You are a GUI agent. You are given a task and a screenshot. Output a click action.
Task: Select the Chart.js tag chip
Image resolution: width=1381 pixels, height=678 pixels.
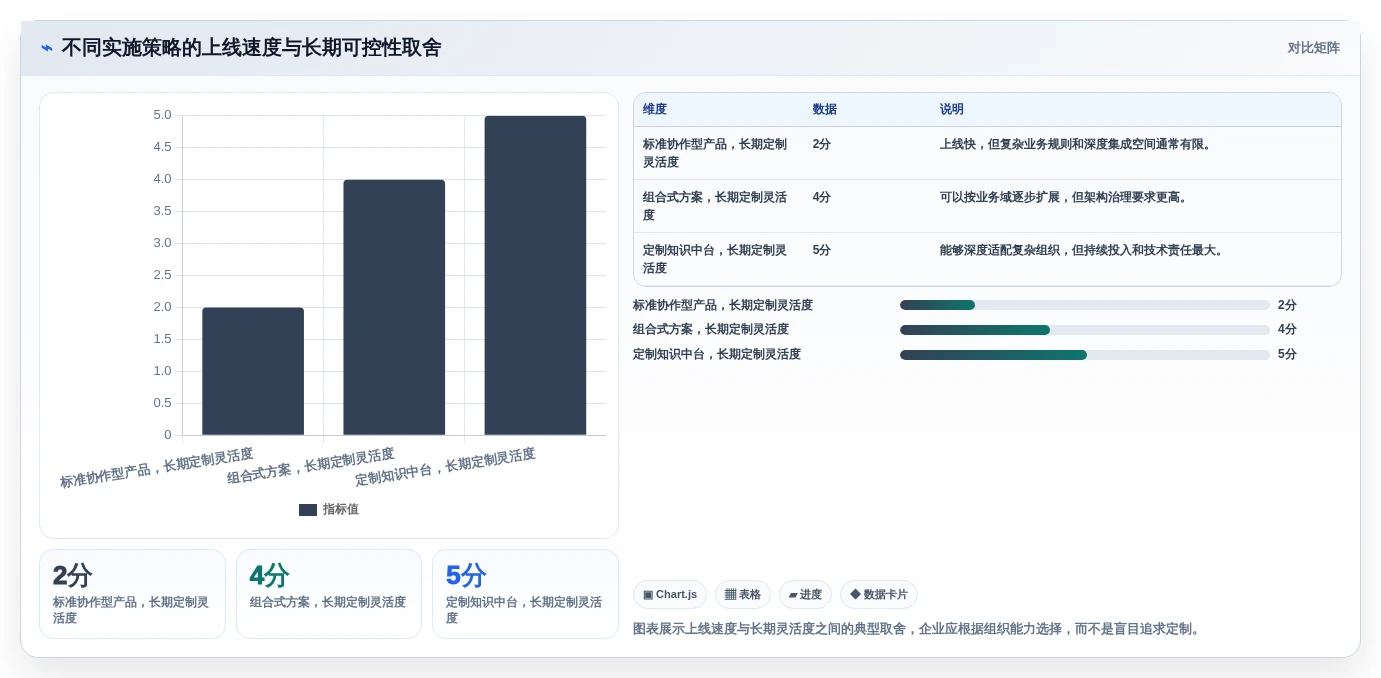(670, 595)
